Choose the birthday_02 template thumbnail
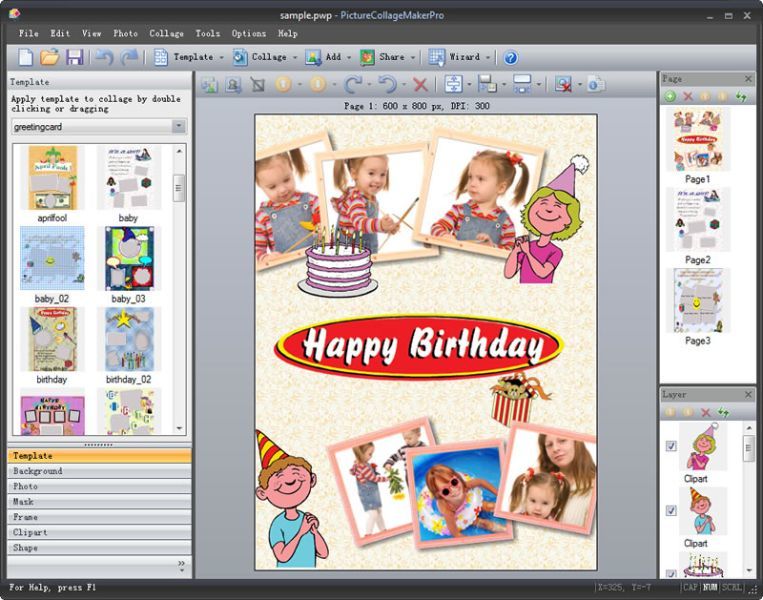This screenshot has width=763, height=600. [x=128, y=339]
